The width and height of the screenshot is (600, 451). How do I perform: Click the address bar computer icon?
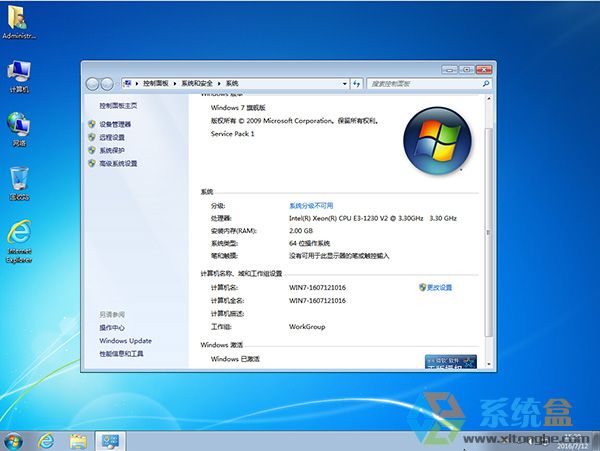pyautogui.click(x=128, y=83)
